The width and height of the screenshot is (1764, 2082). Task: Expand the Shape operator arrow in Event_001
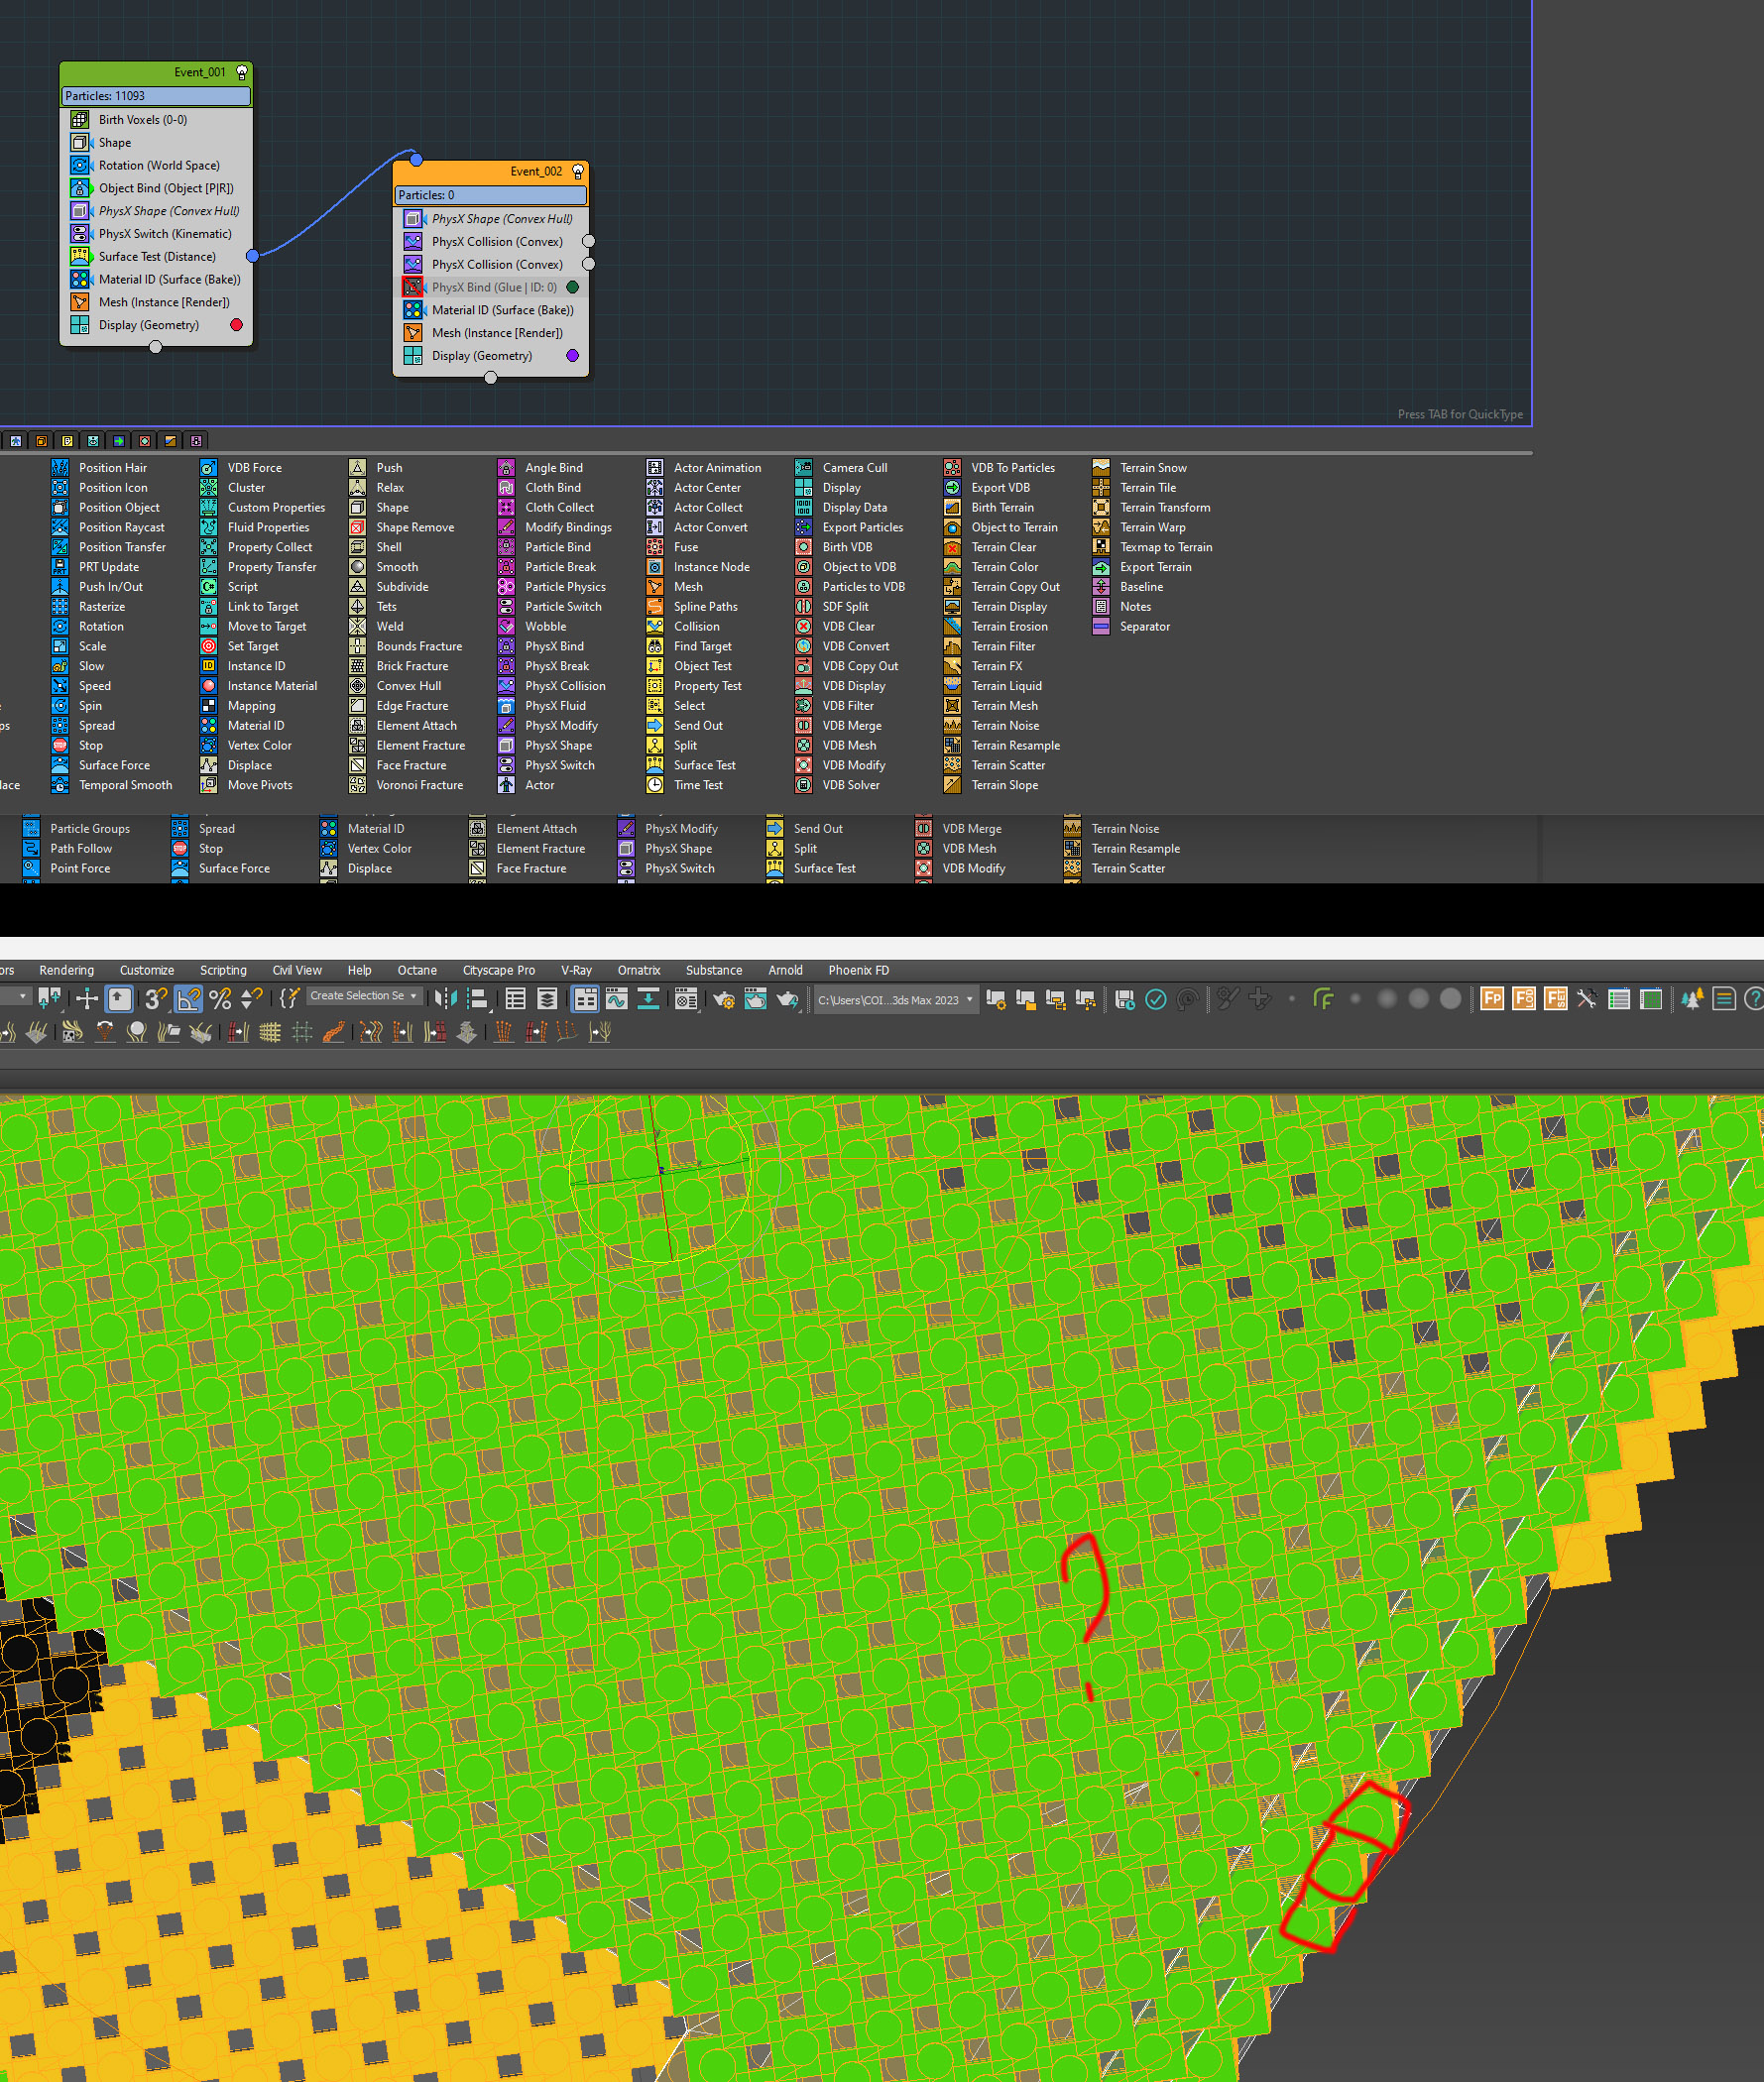[x=80, y=143]
